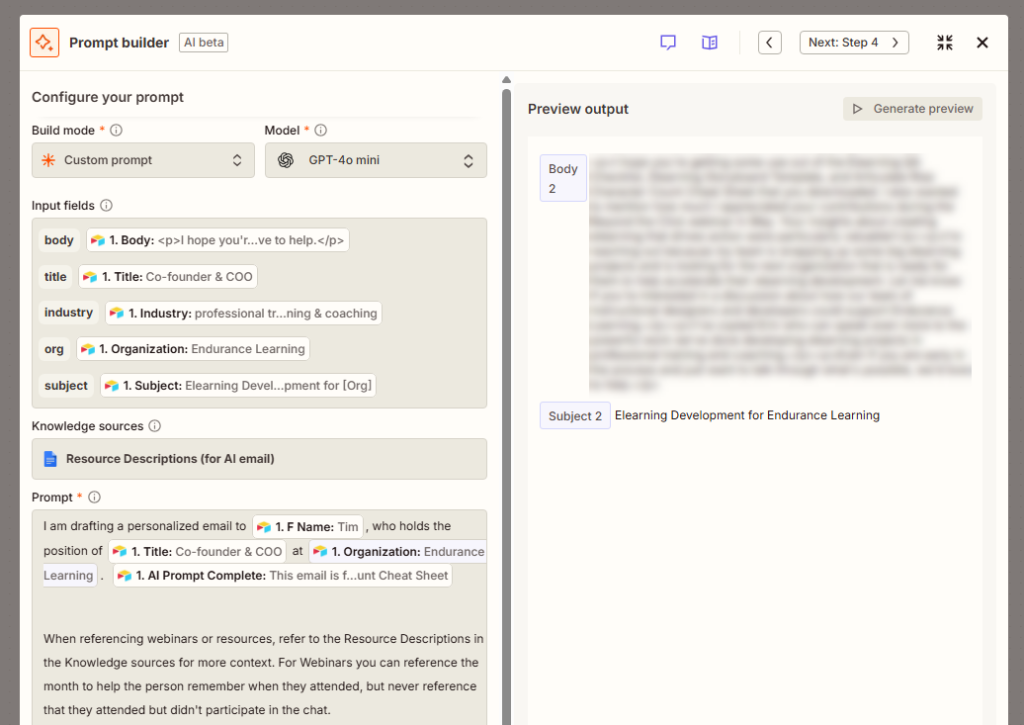Click the Knowledge sources info icon

click(155, 426)
